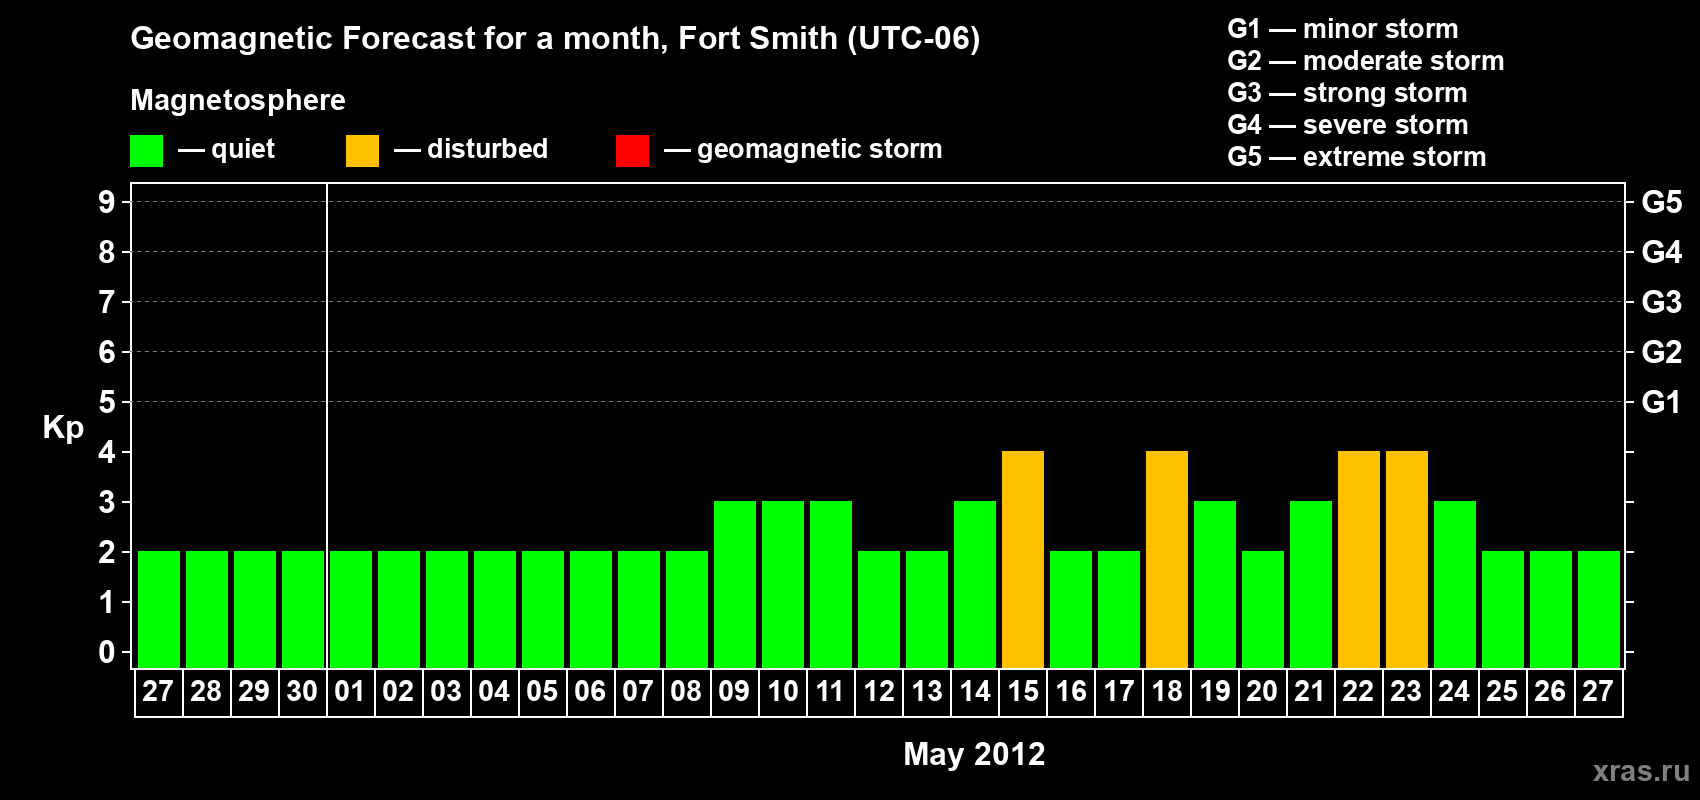Click the date label '08' on the axis

click(x=686, y=692)
